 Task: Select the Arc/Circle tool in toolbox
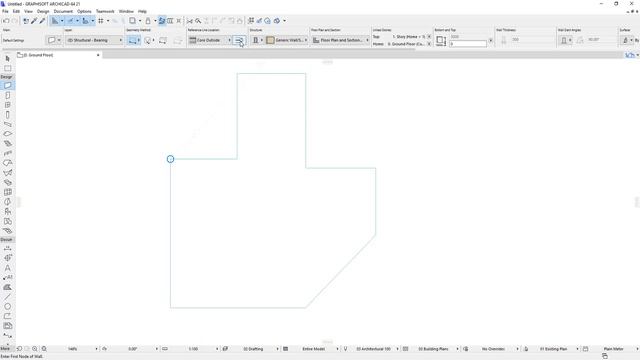[x=7, y=307]
